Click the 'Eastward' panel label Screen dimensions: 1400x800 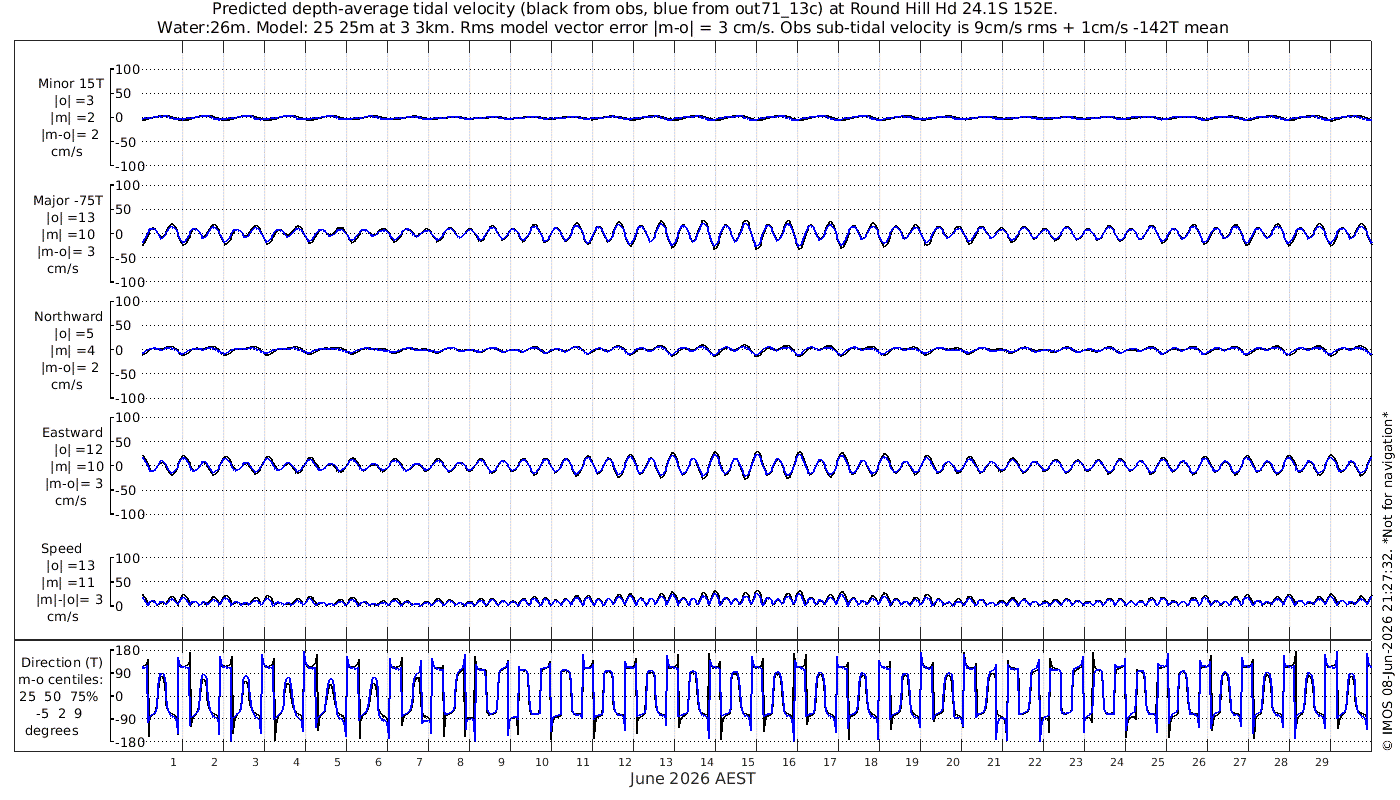pyautogui.click(x=72, y=433)
